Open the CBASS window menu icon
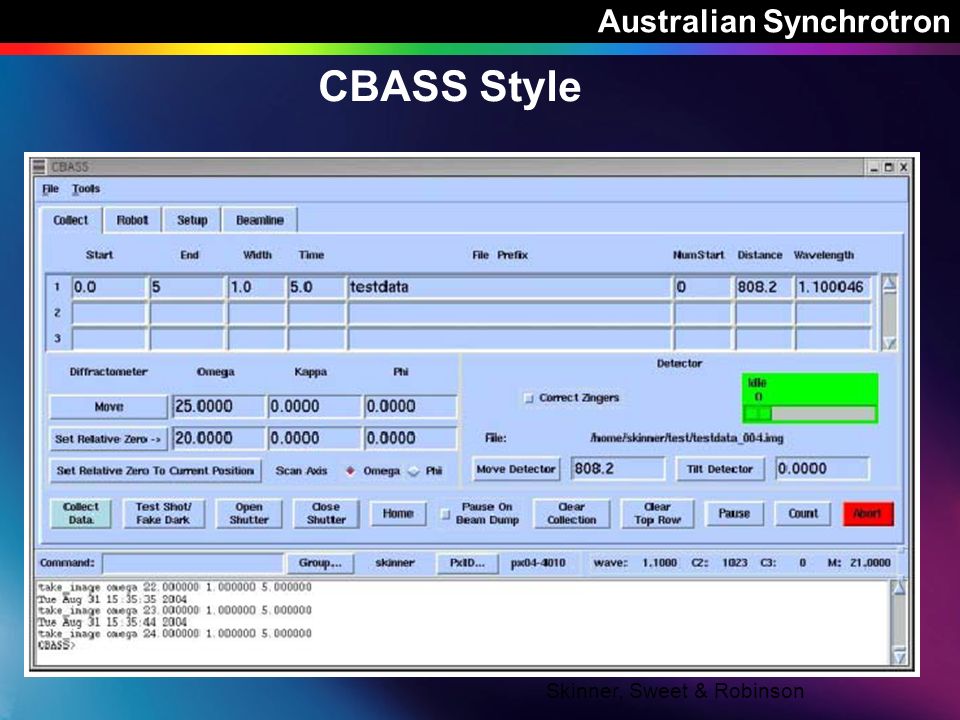The image size is (960, 720). (x=39, y=167)
